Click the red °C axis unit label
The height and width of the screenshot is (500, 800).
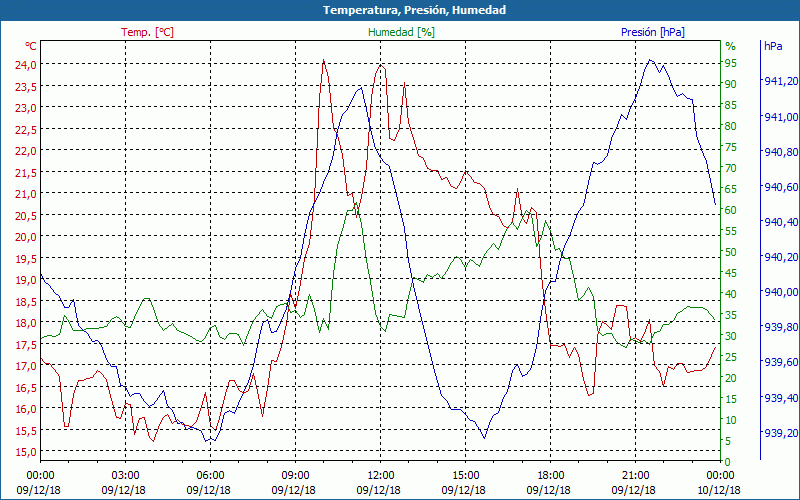pos(31,46)
